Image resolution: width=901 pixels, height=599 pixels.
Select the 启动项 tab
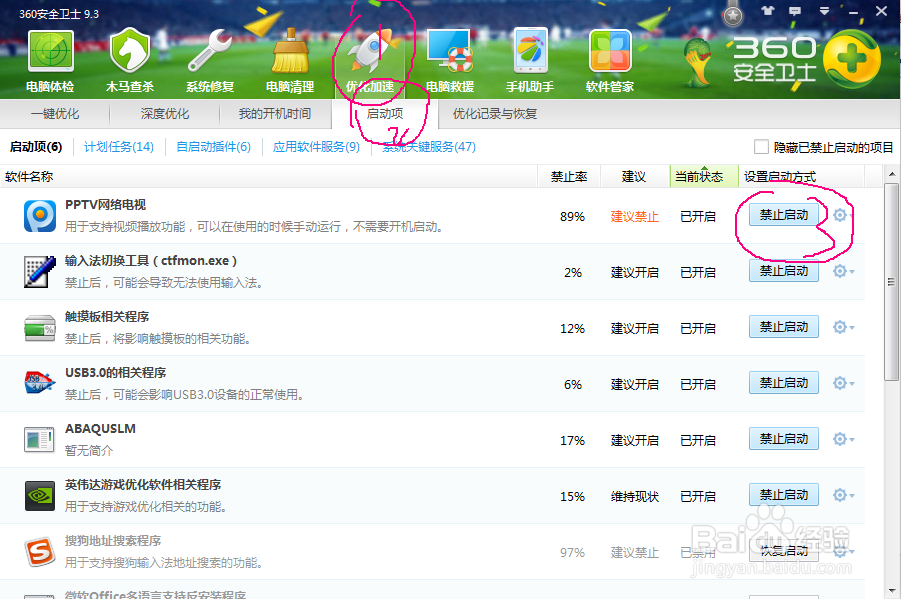point(385,114)
